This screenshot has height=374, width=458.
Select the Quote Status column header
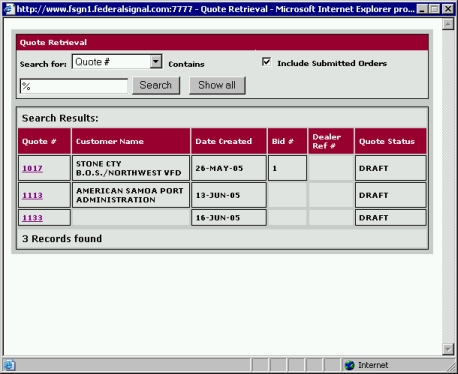[x=391, y=141]
